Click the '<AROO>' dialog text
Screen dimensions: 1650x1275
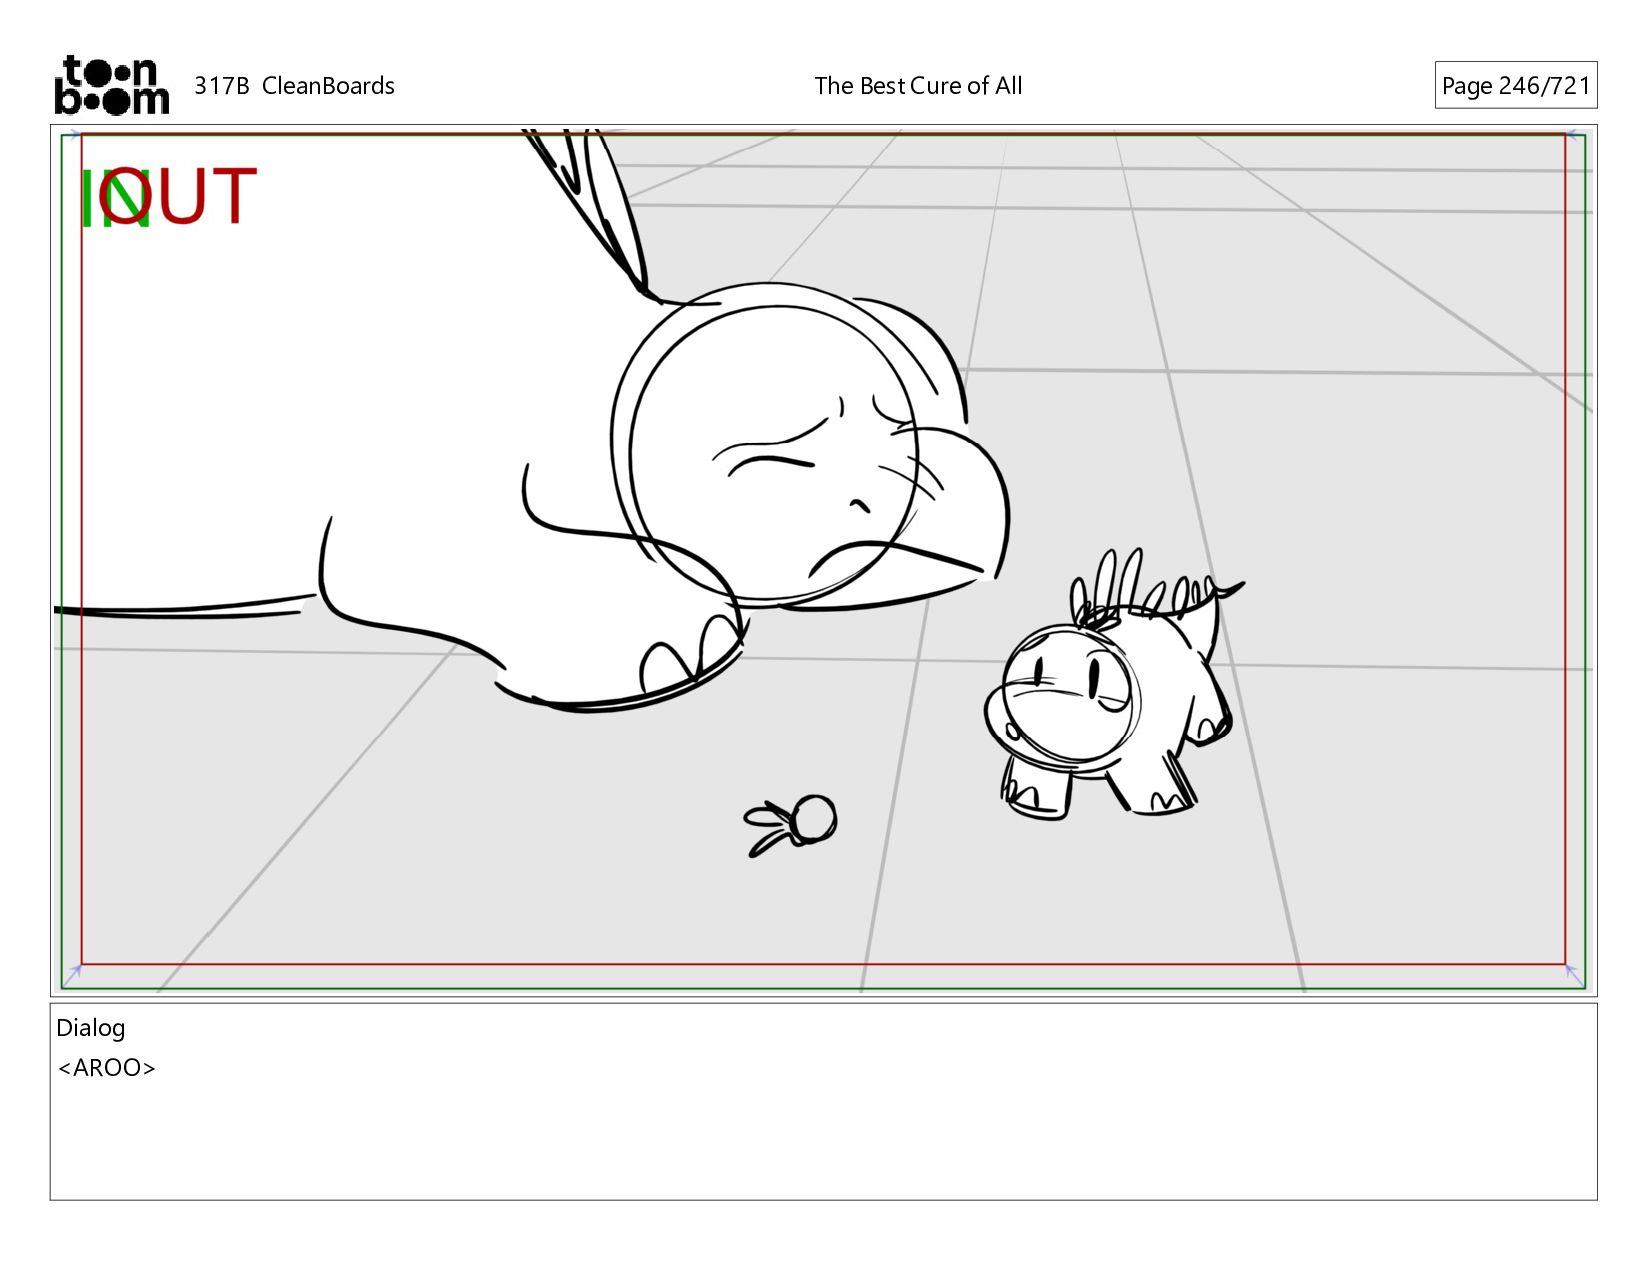coord(107,1068)
